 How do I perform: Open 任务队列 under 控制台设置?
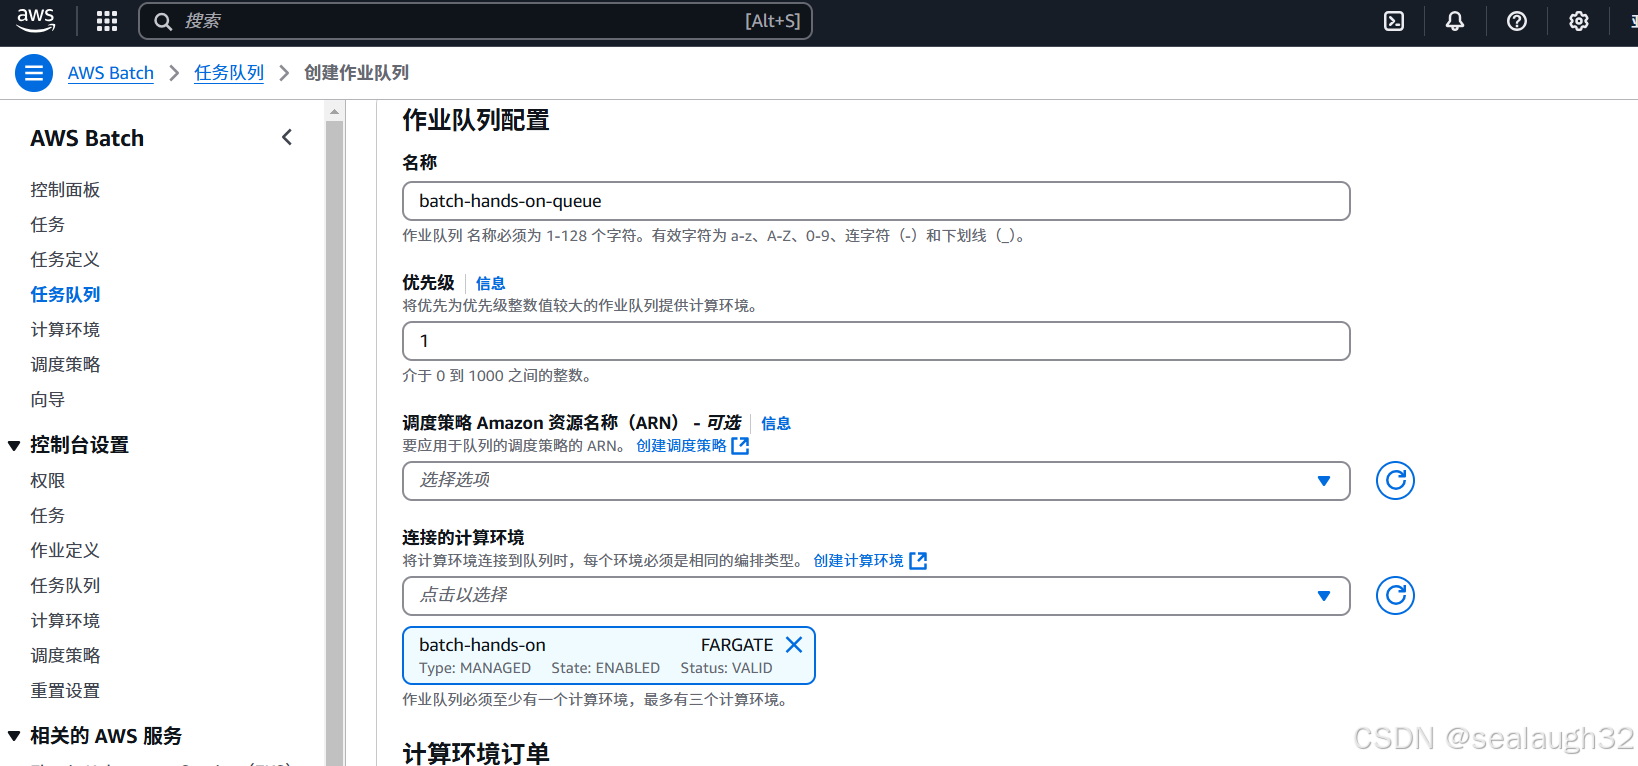click(x=65, y=586)
